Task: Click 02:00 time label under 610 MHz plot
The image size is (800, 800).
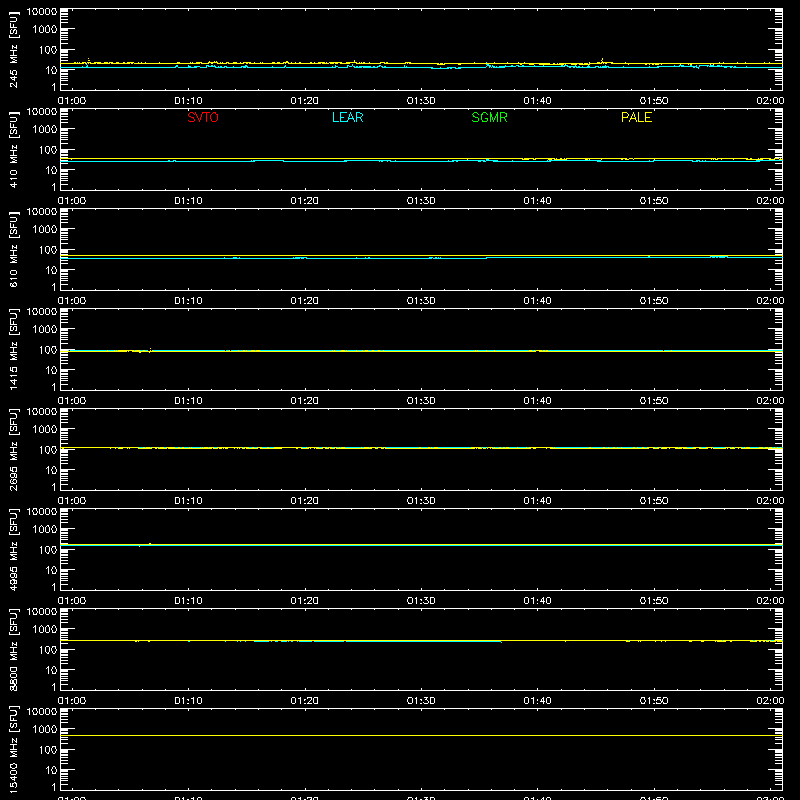Action: coord(770,301)
